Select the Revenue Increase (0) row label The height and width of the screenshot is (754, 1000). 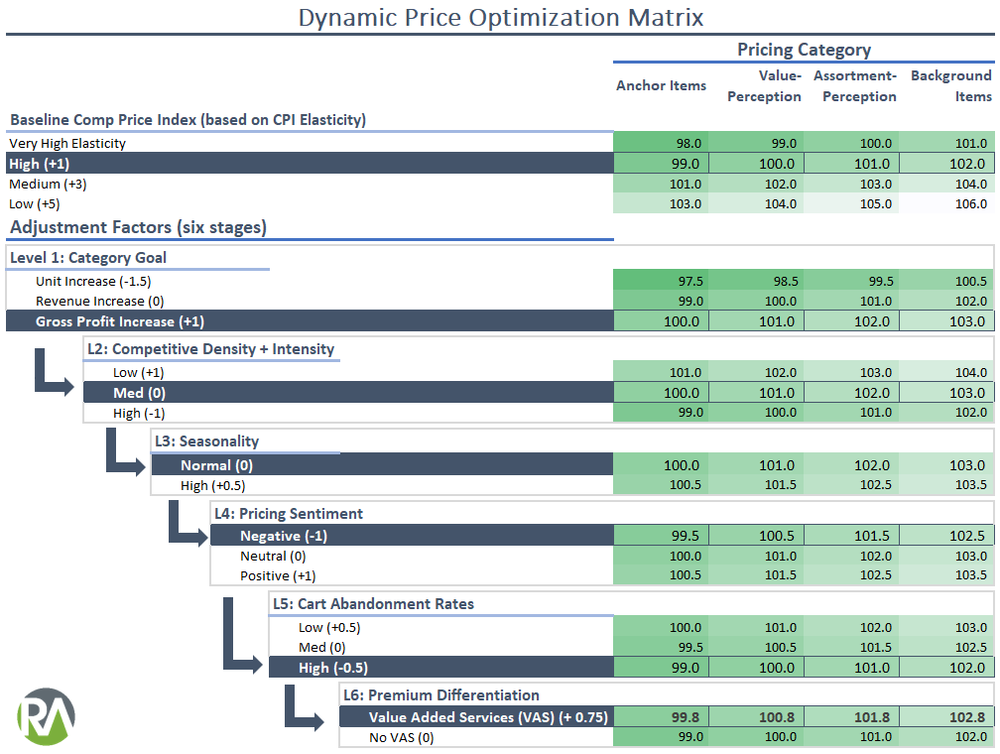click(99, 301)
